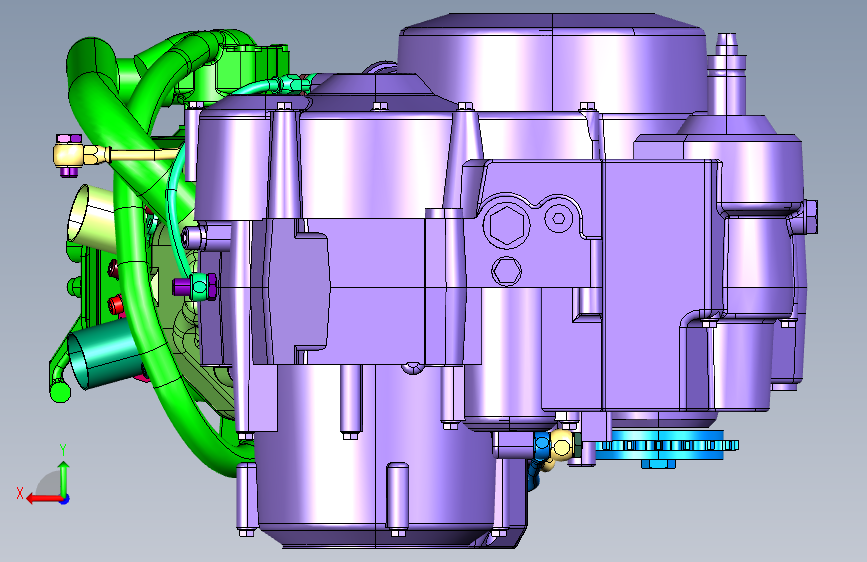Select the large round top engine cover

click(x=552, y=61)
